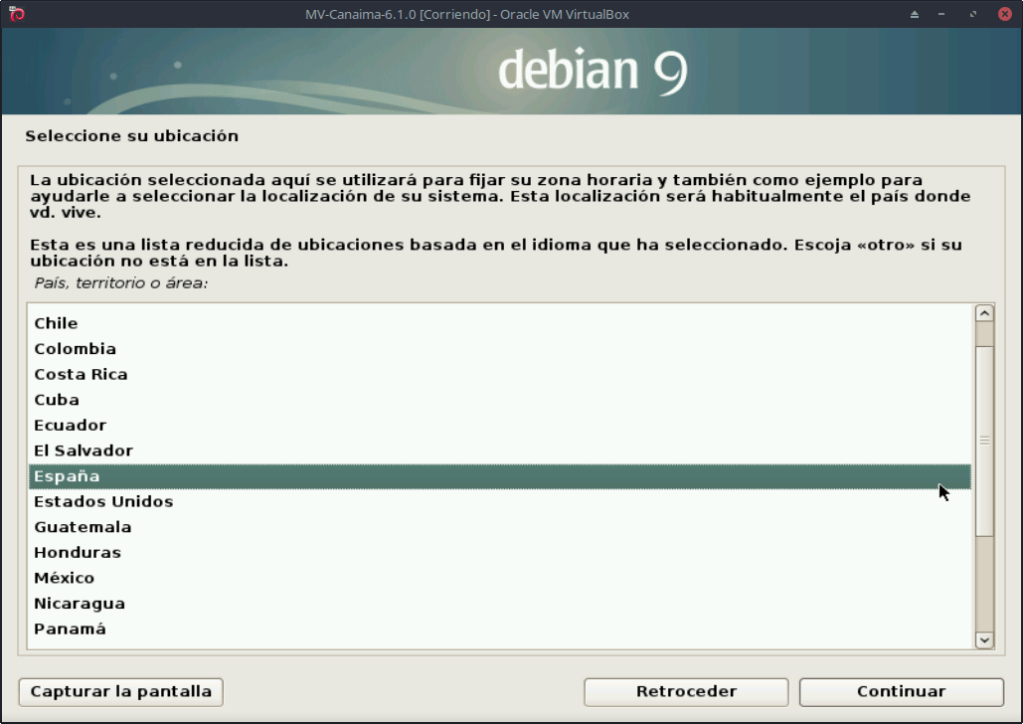Select Nicaragua from the list

(x=79, y=604)
